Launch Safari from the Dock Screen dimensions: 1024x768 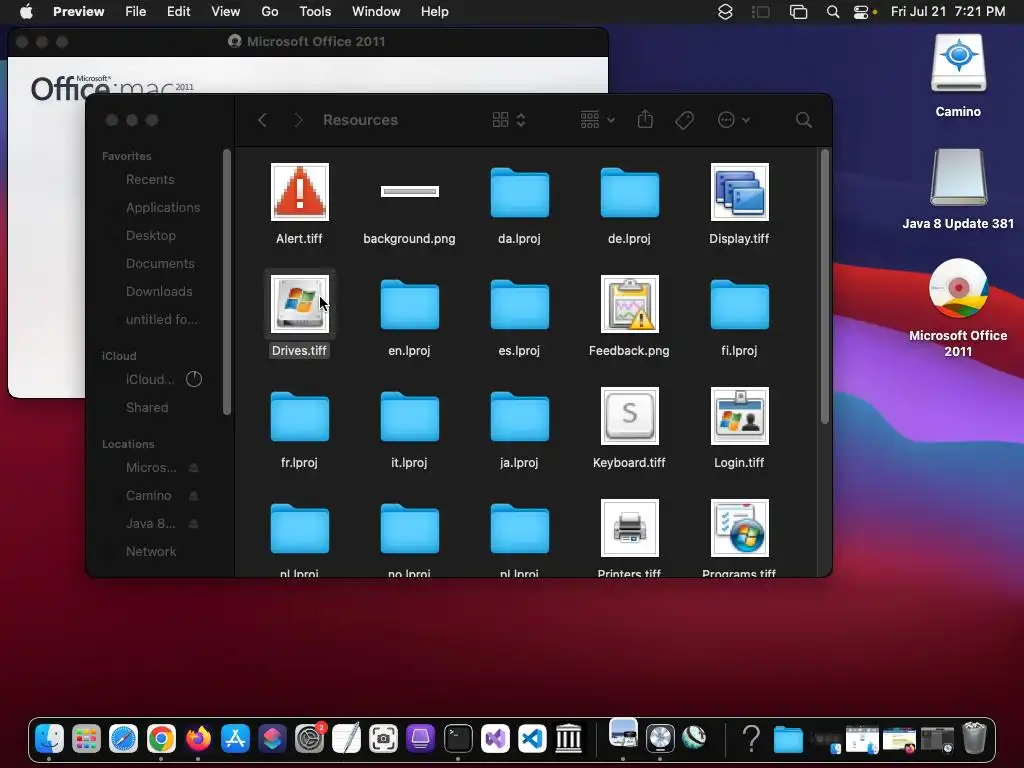pyautogui.click(x=123, y=739)
